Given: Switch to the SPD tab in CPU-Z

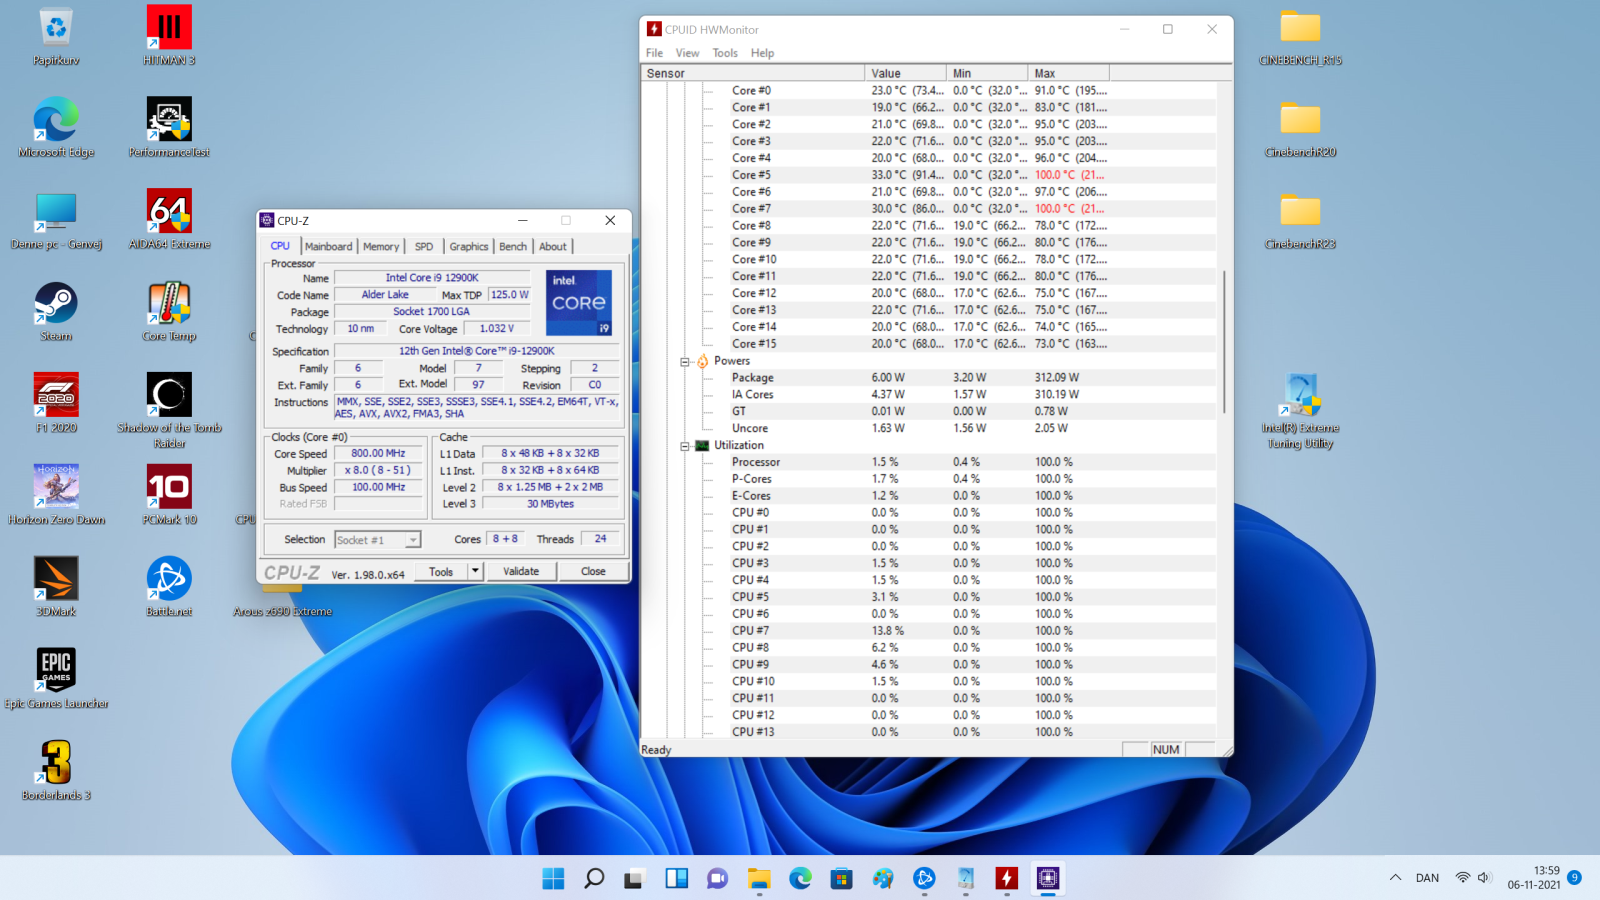Looking at the screenshot, I should [x=424, y=246].
